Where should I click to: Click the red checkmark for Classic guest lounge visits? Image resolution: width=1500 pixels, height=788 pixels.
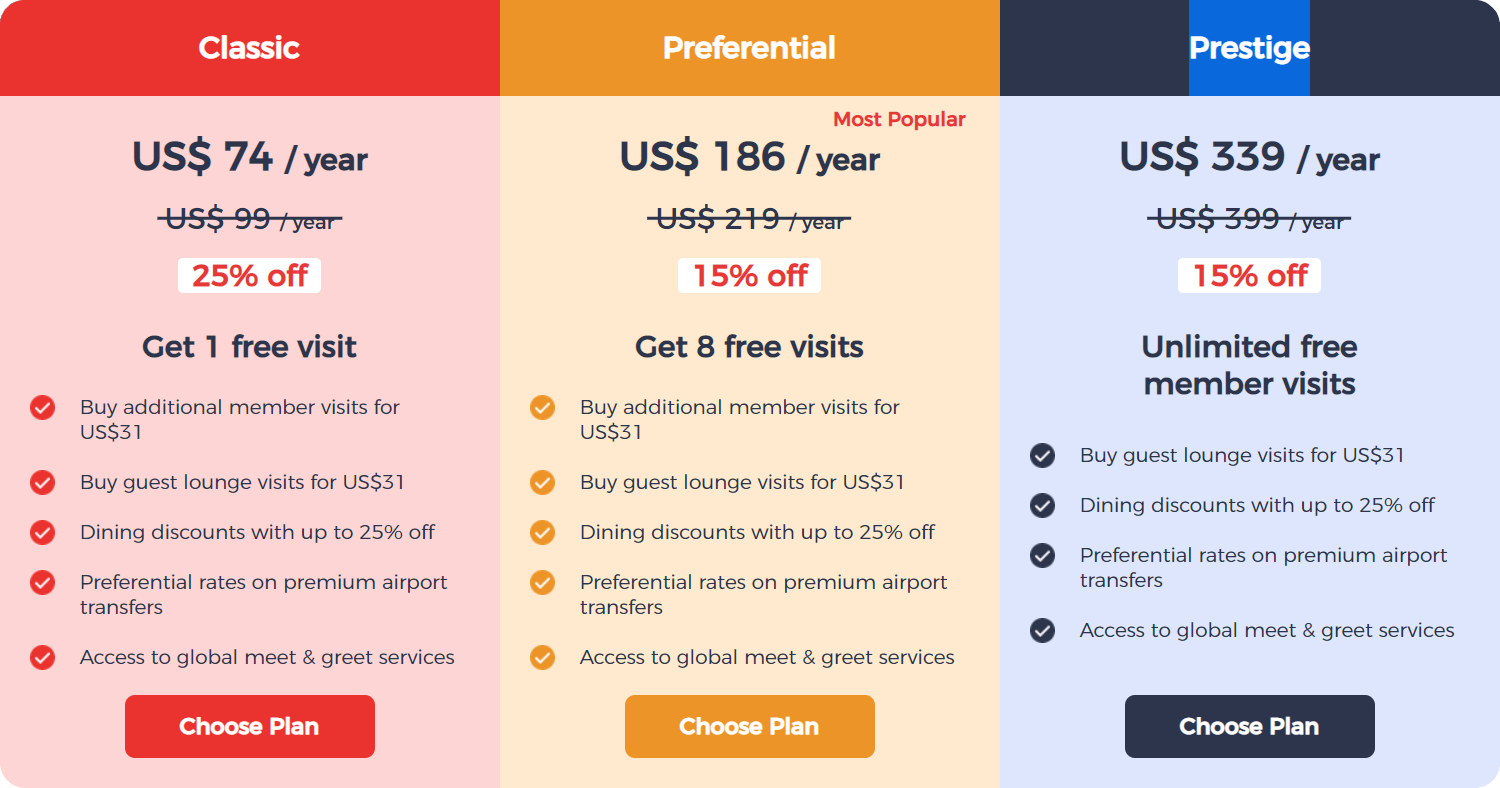(42, 482)
